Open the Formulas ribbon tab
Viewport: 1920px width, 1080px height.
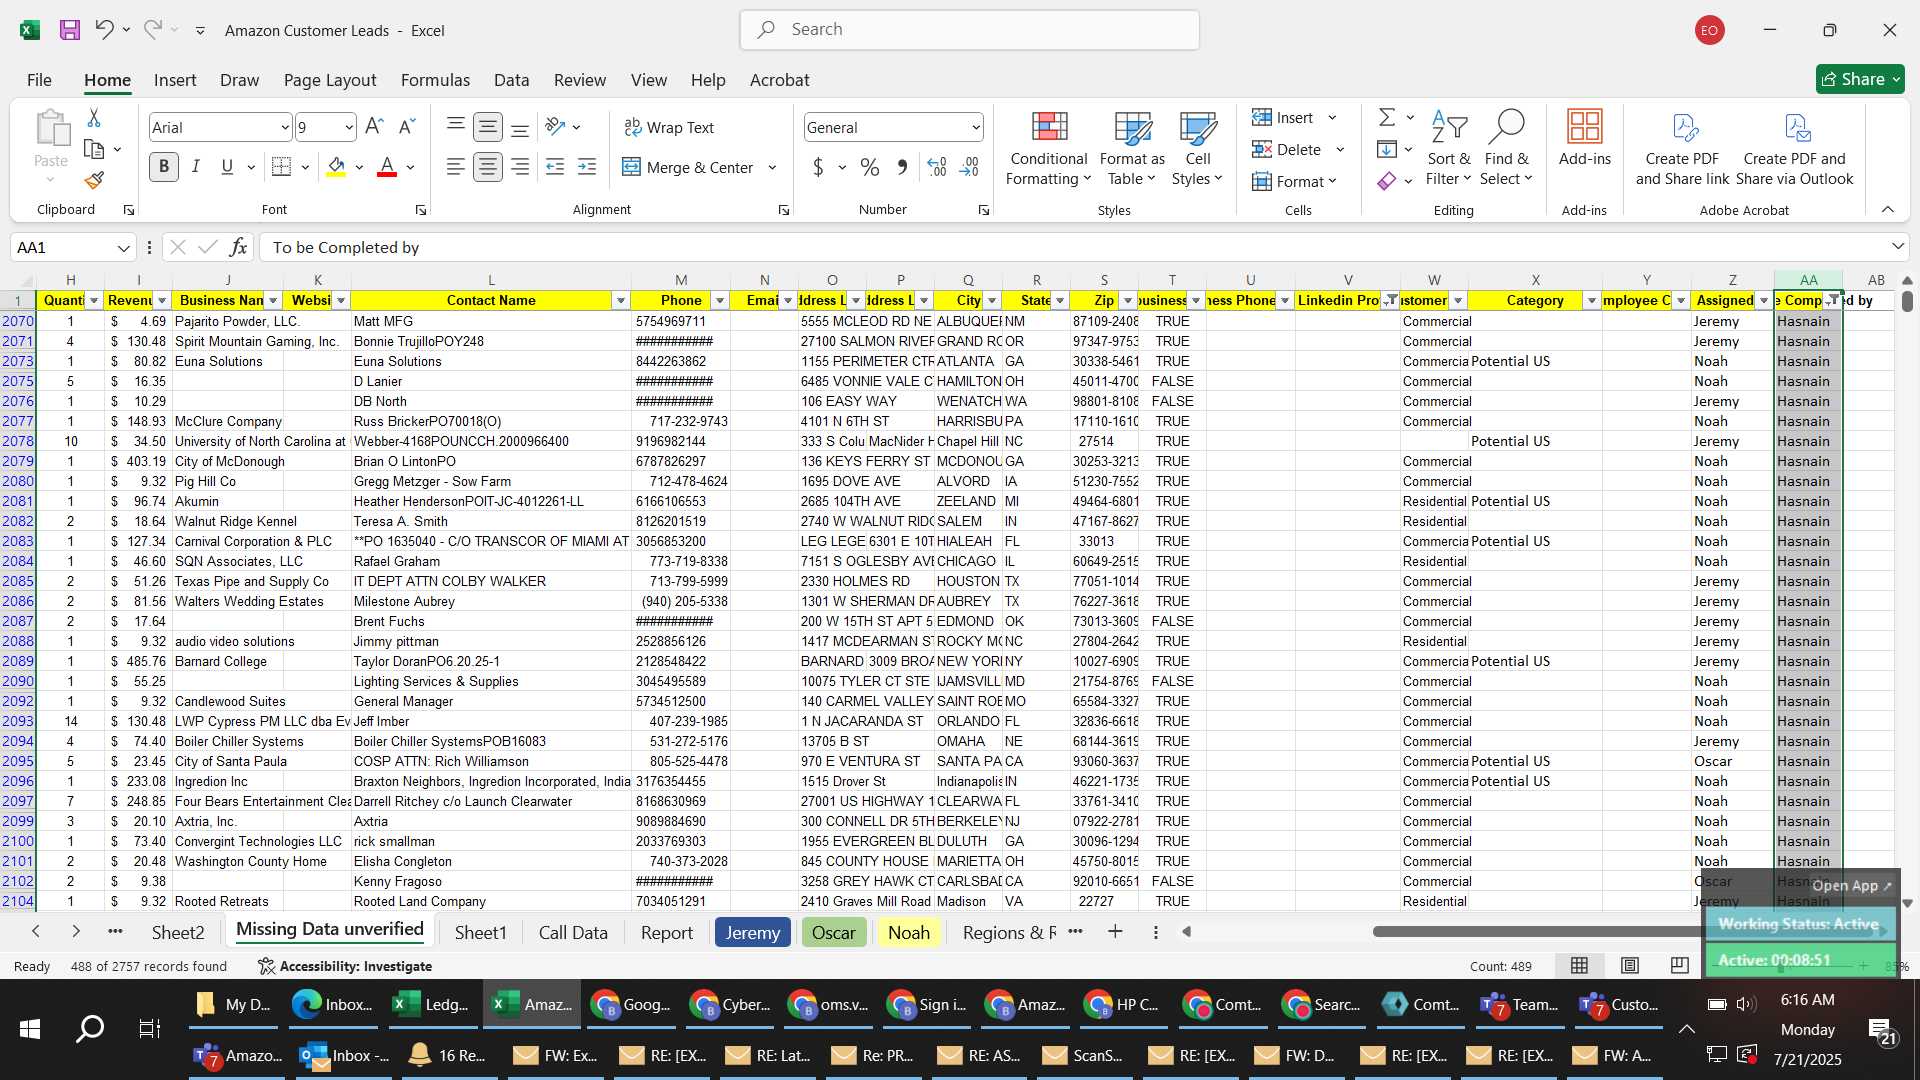(x=435, y=80)
